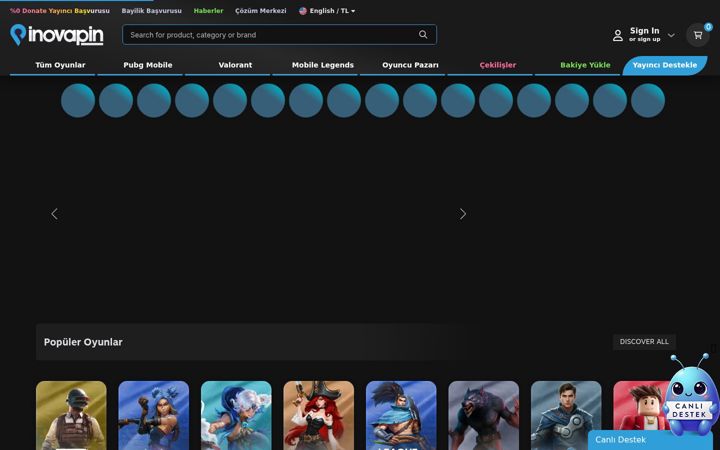Click the search magnifier icon
The width and height of the screenshot is (720, 450).
point(423,34)
